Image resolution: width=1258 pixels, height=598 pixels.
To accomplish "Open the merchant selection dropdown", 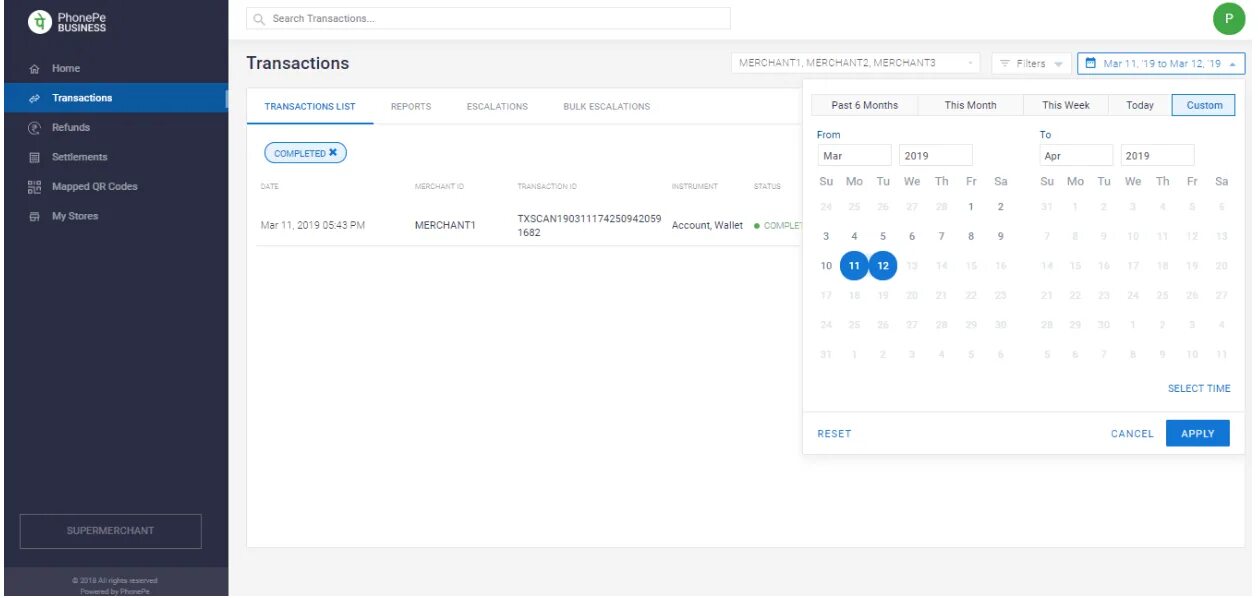I will coord(852,62).
